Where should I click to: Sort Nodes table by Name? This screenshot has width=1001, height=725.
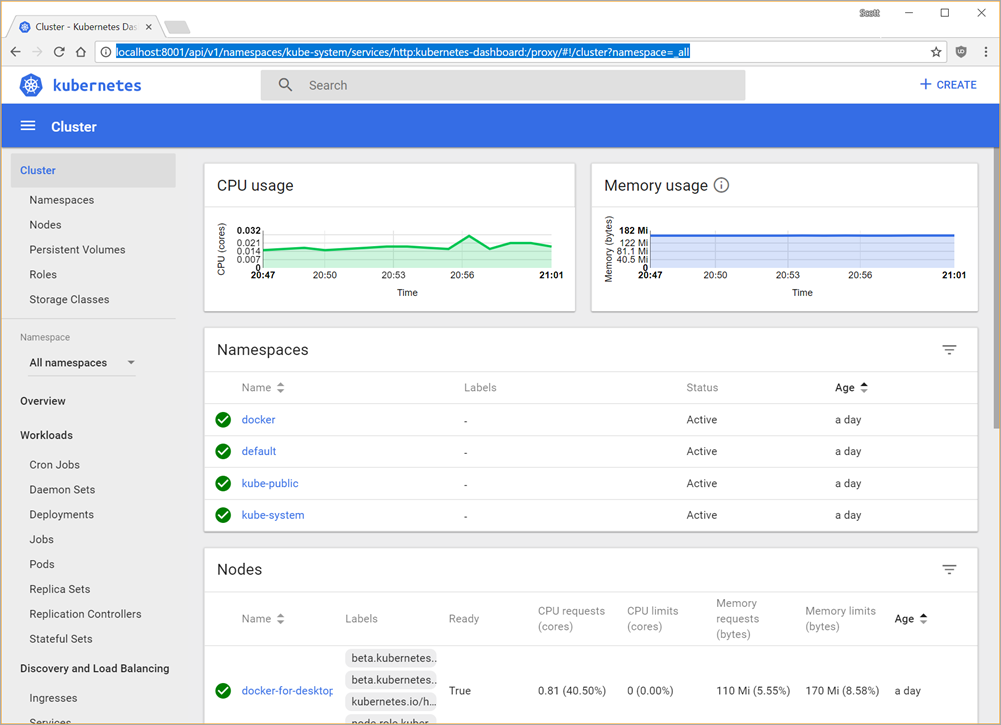click(x=263, y=618)
